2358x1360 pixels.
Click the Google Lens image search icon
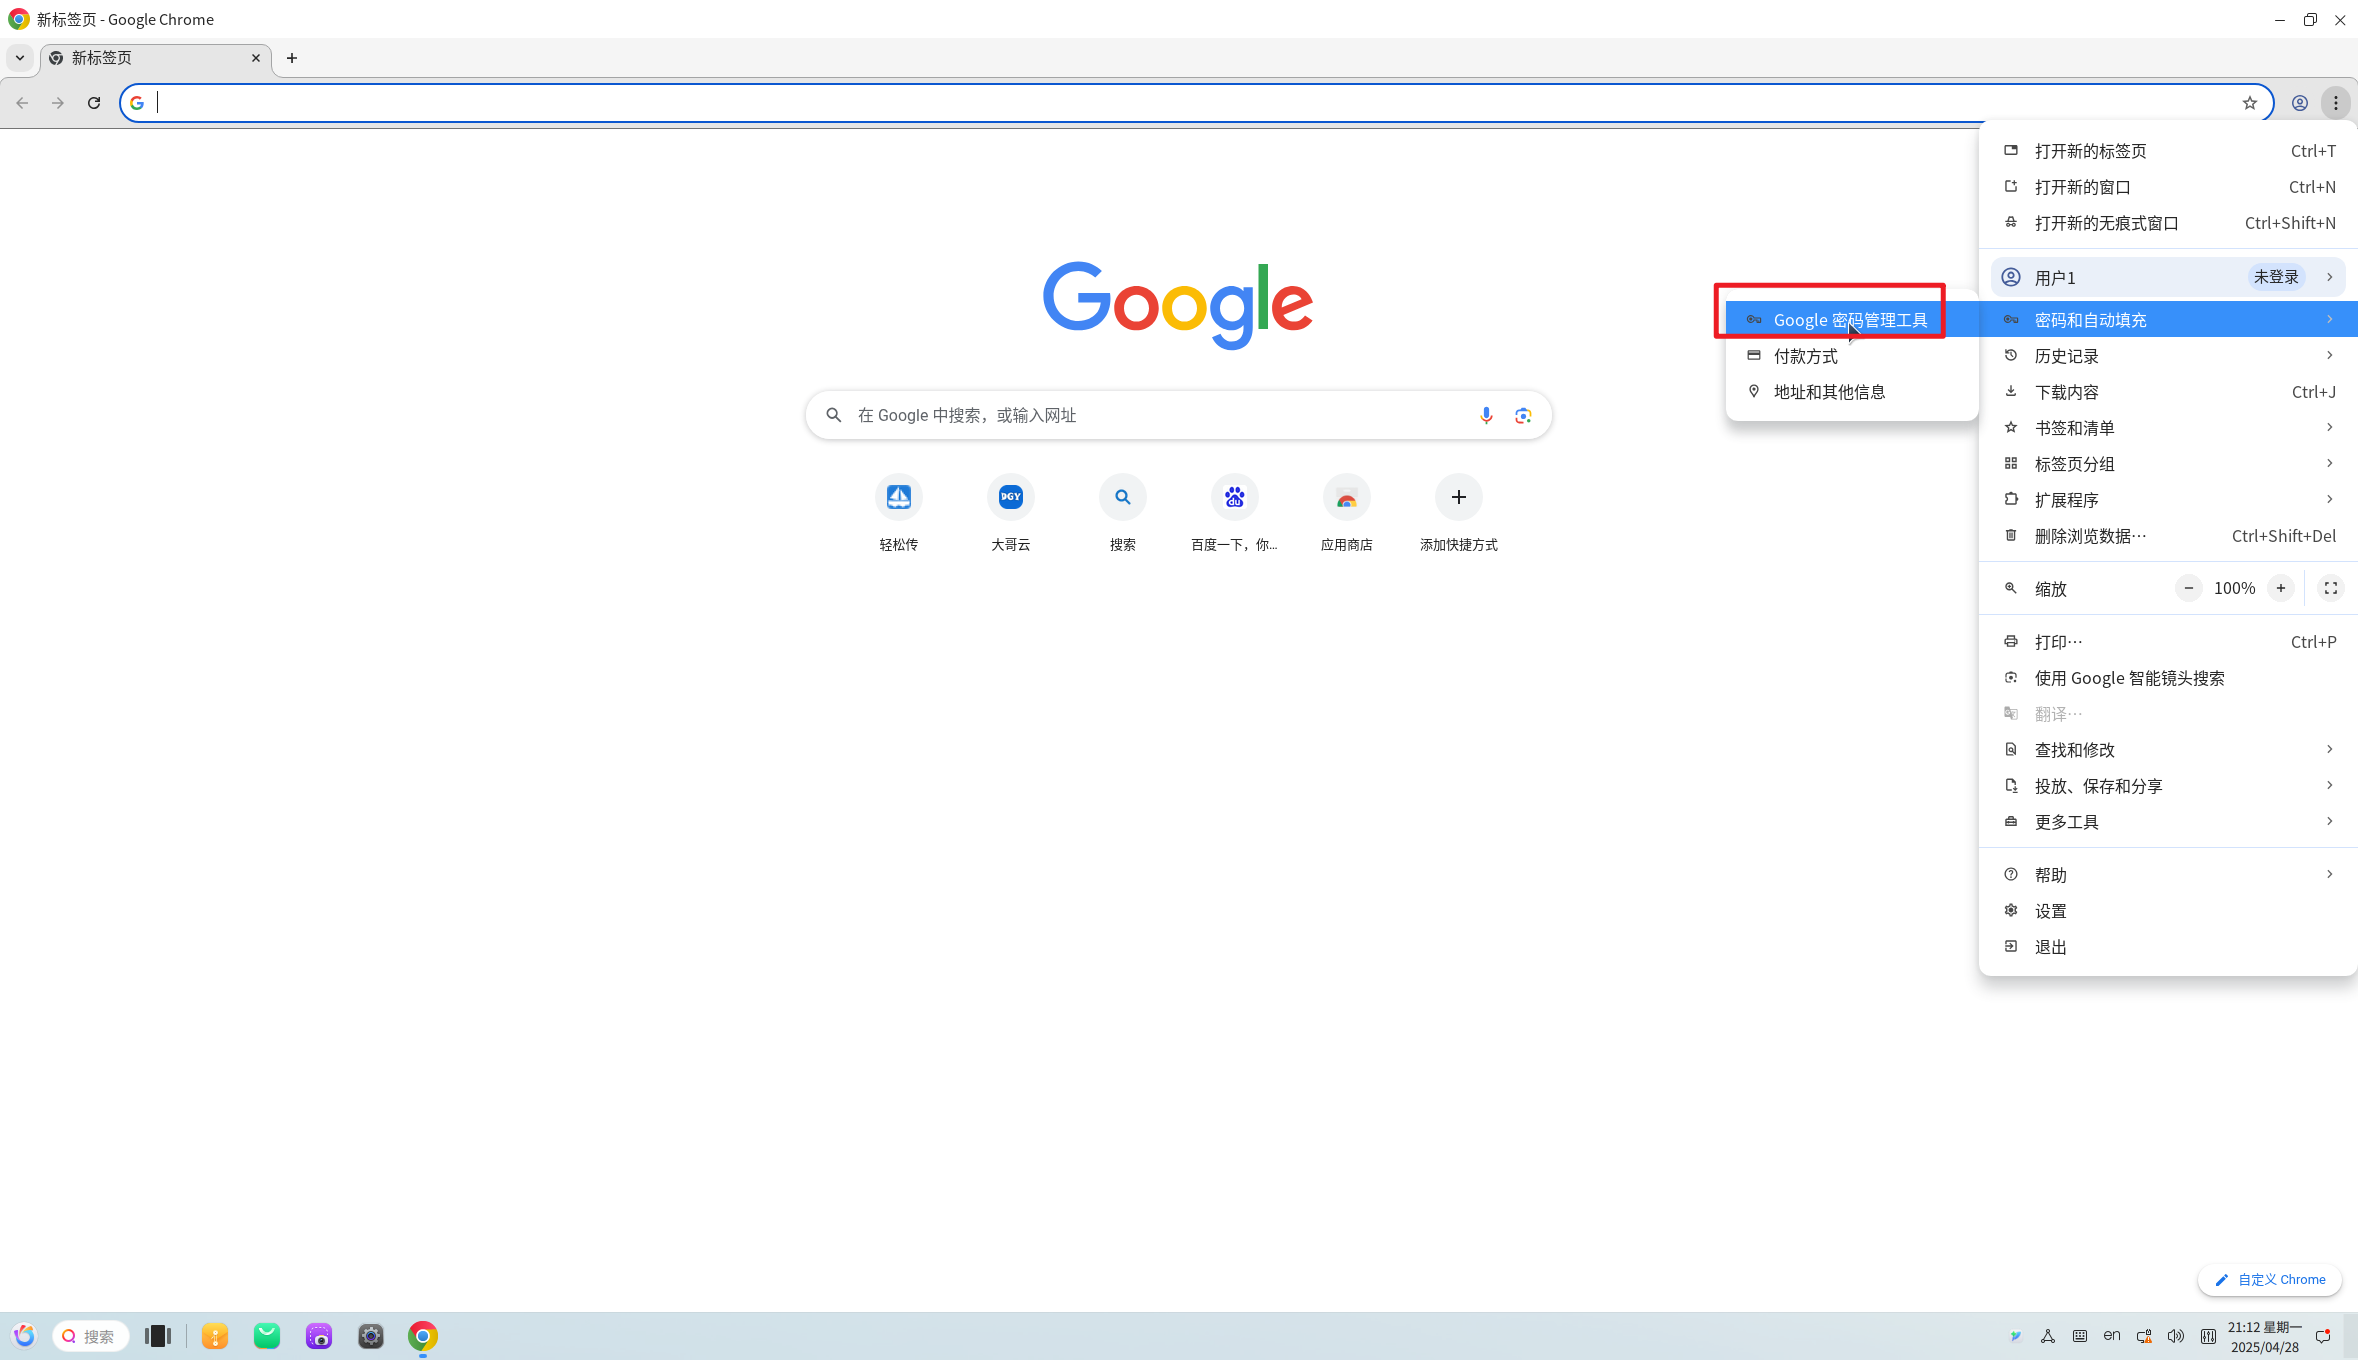(x=1523, y=415)
